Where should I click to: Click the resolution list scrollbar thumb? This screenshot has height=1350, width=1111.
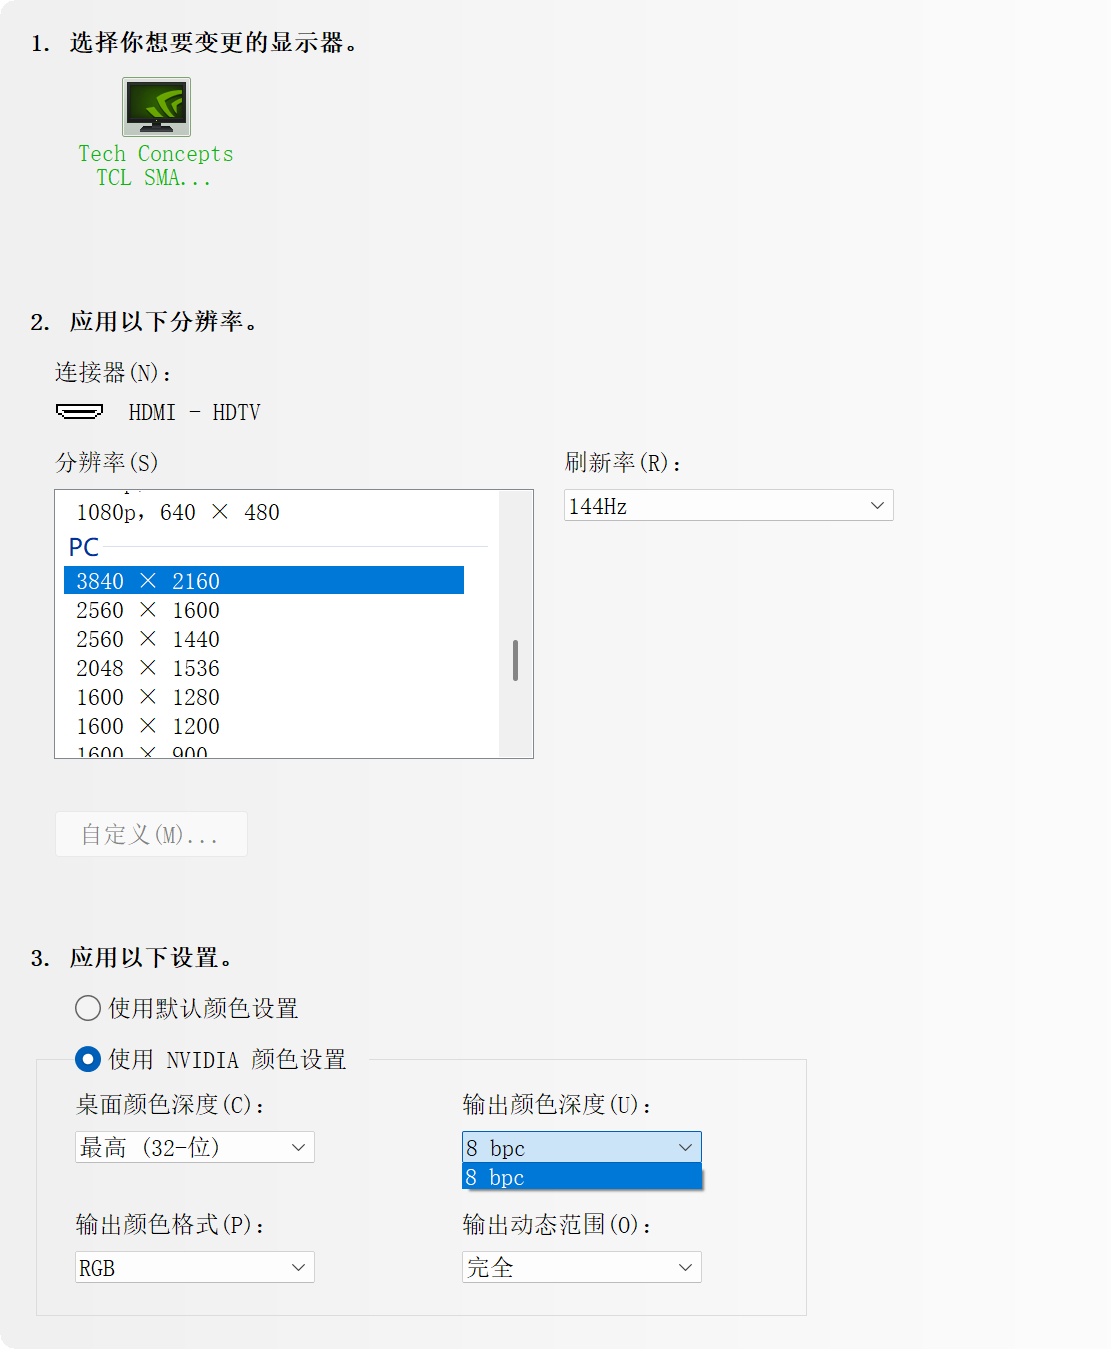(x=515, y=661)
